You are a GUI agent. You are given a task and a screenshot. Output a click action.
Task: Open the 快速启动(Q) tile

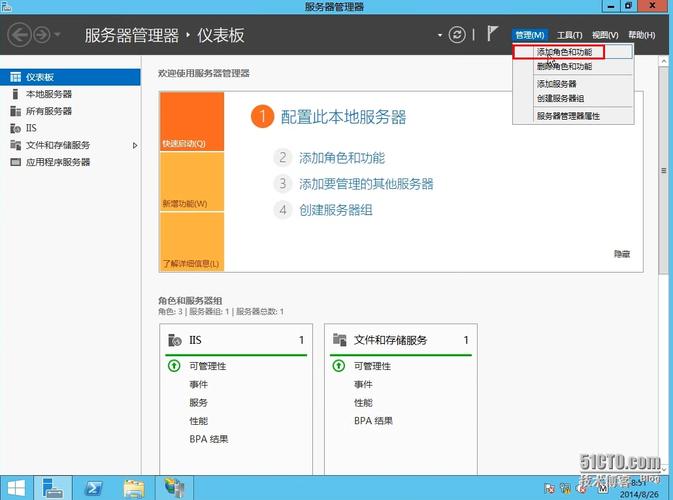[x=192, y=121]
